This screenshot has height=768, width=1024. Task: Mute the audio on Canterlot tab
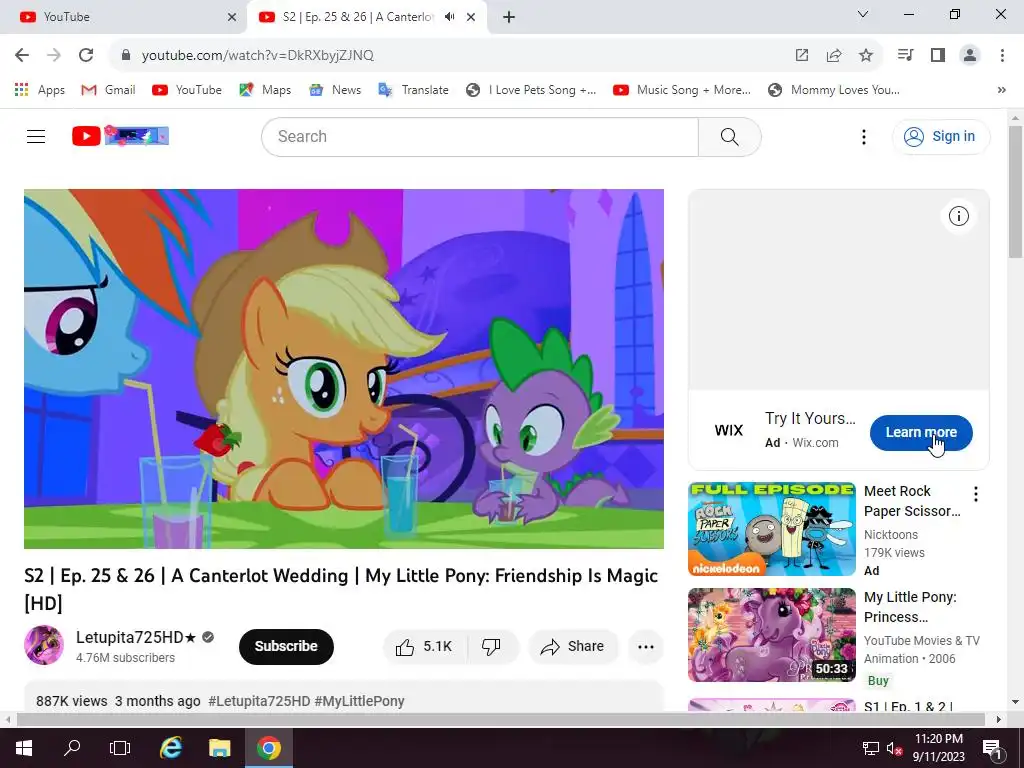tap(449, 17)
